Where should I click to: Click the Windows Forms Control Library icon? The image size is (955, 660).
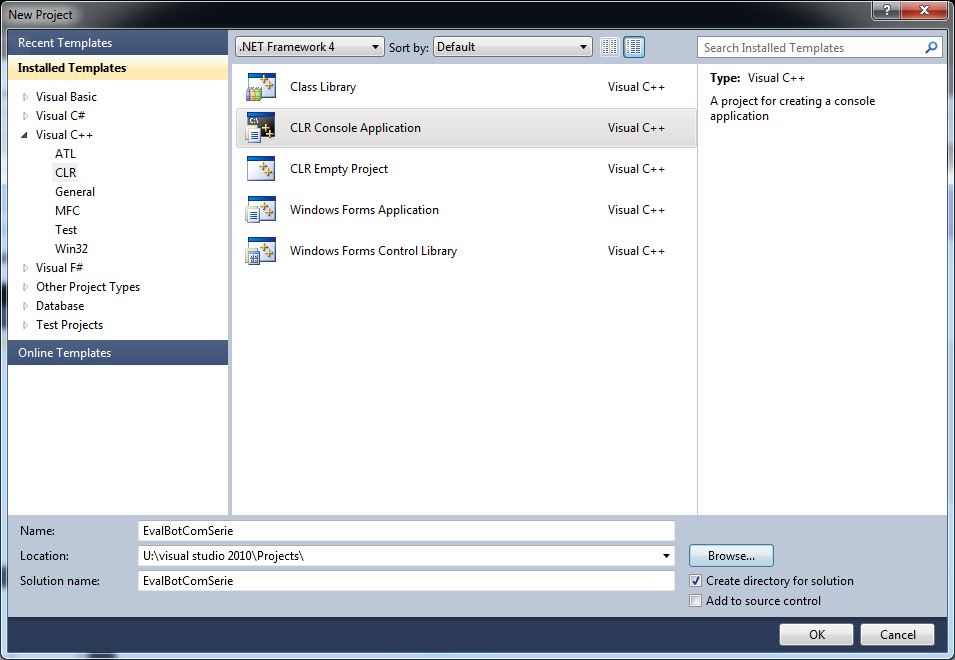261,250
